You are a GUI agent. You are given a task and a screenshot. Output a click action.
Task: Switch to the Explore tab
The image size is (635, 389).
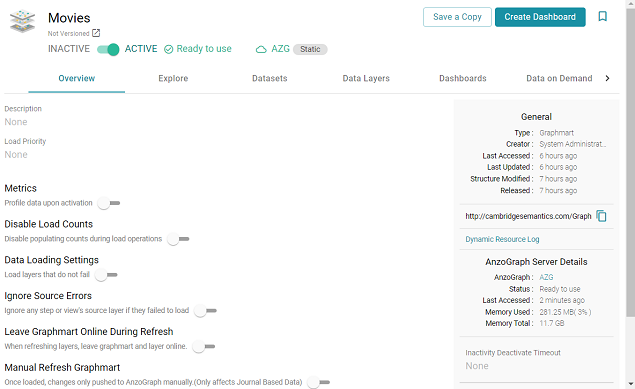click(x=173, y=78)
